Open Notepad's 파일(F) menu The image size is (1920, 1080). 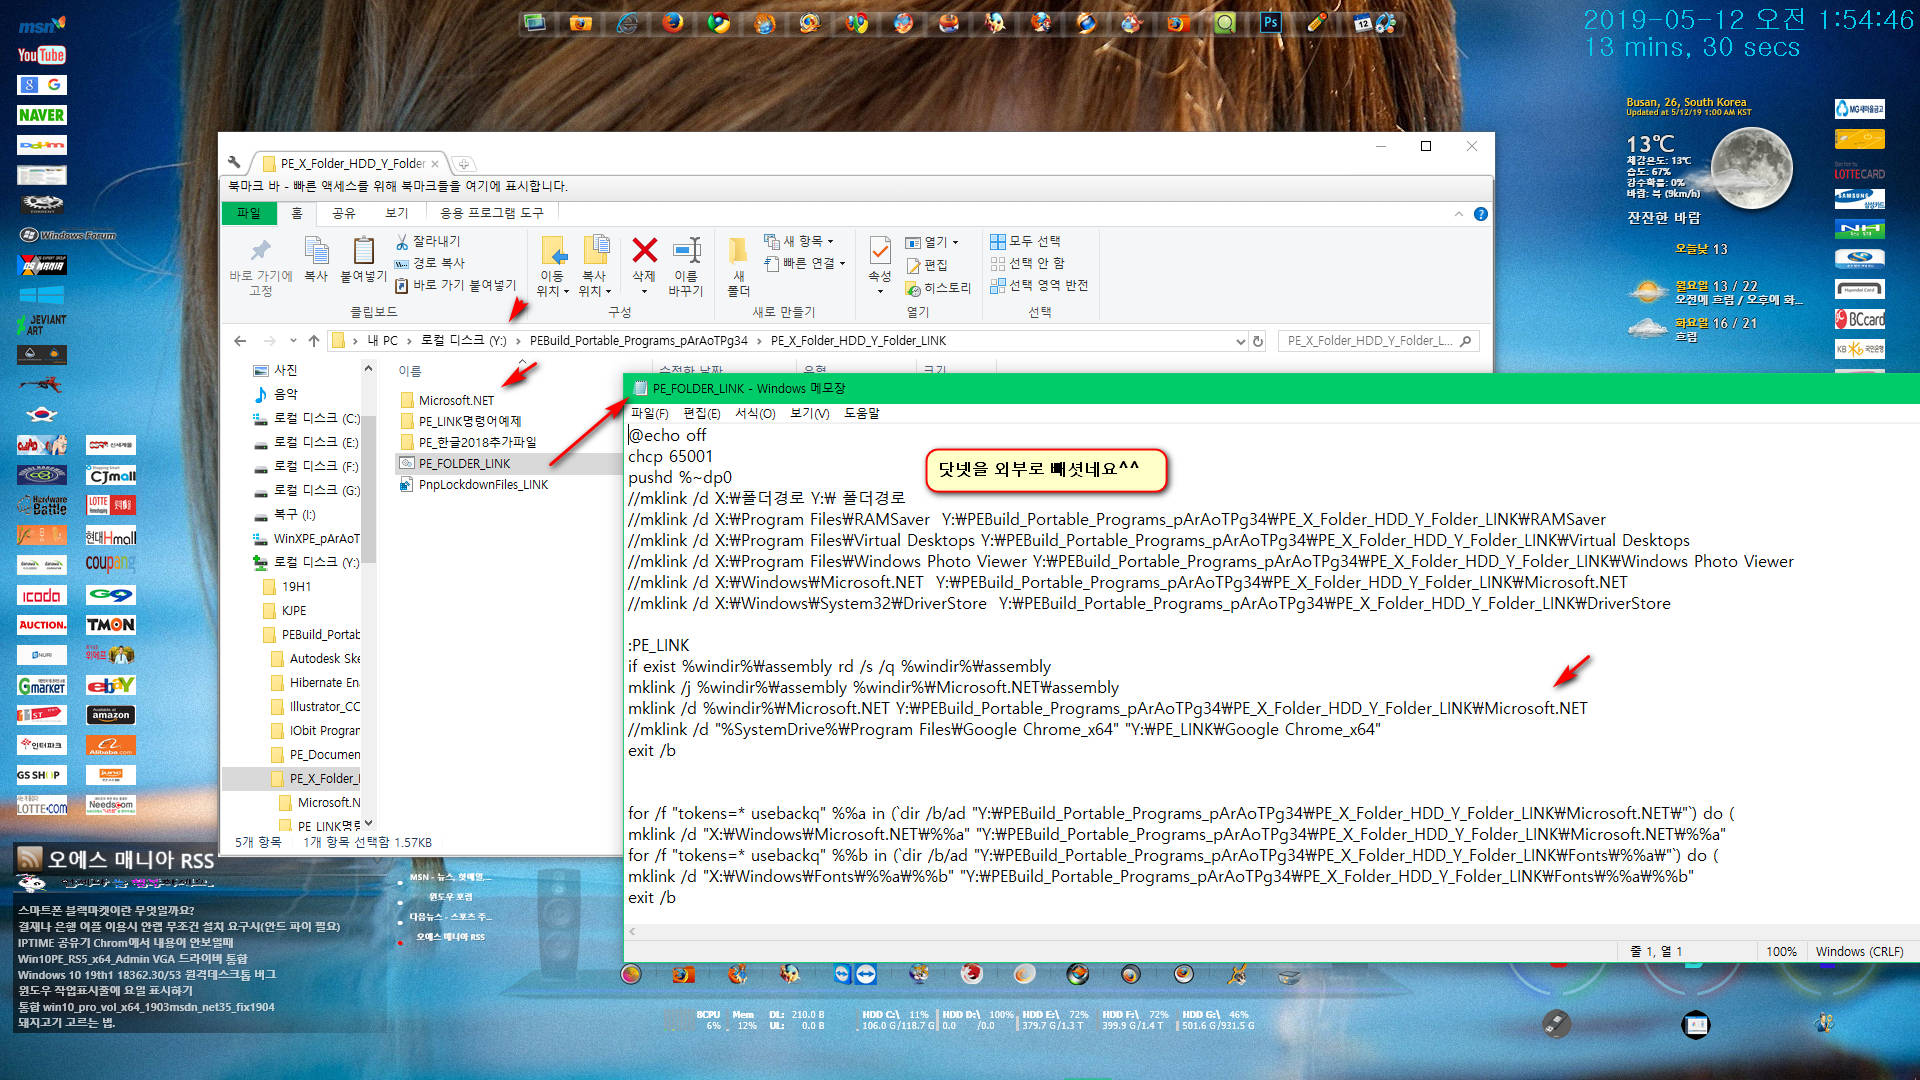(x=649, y=413)
